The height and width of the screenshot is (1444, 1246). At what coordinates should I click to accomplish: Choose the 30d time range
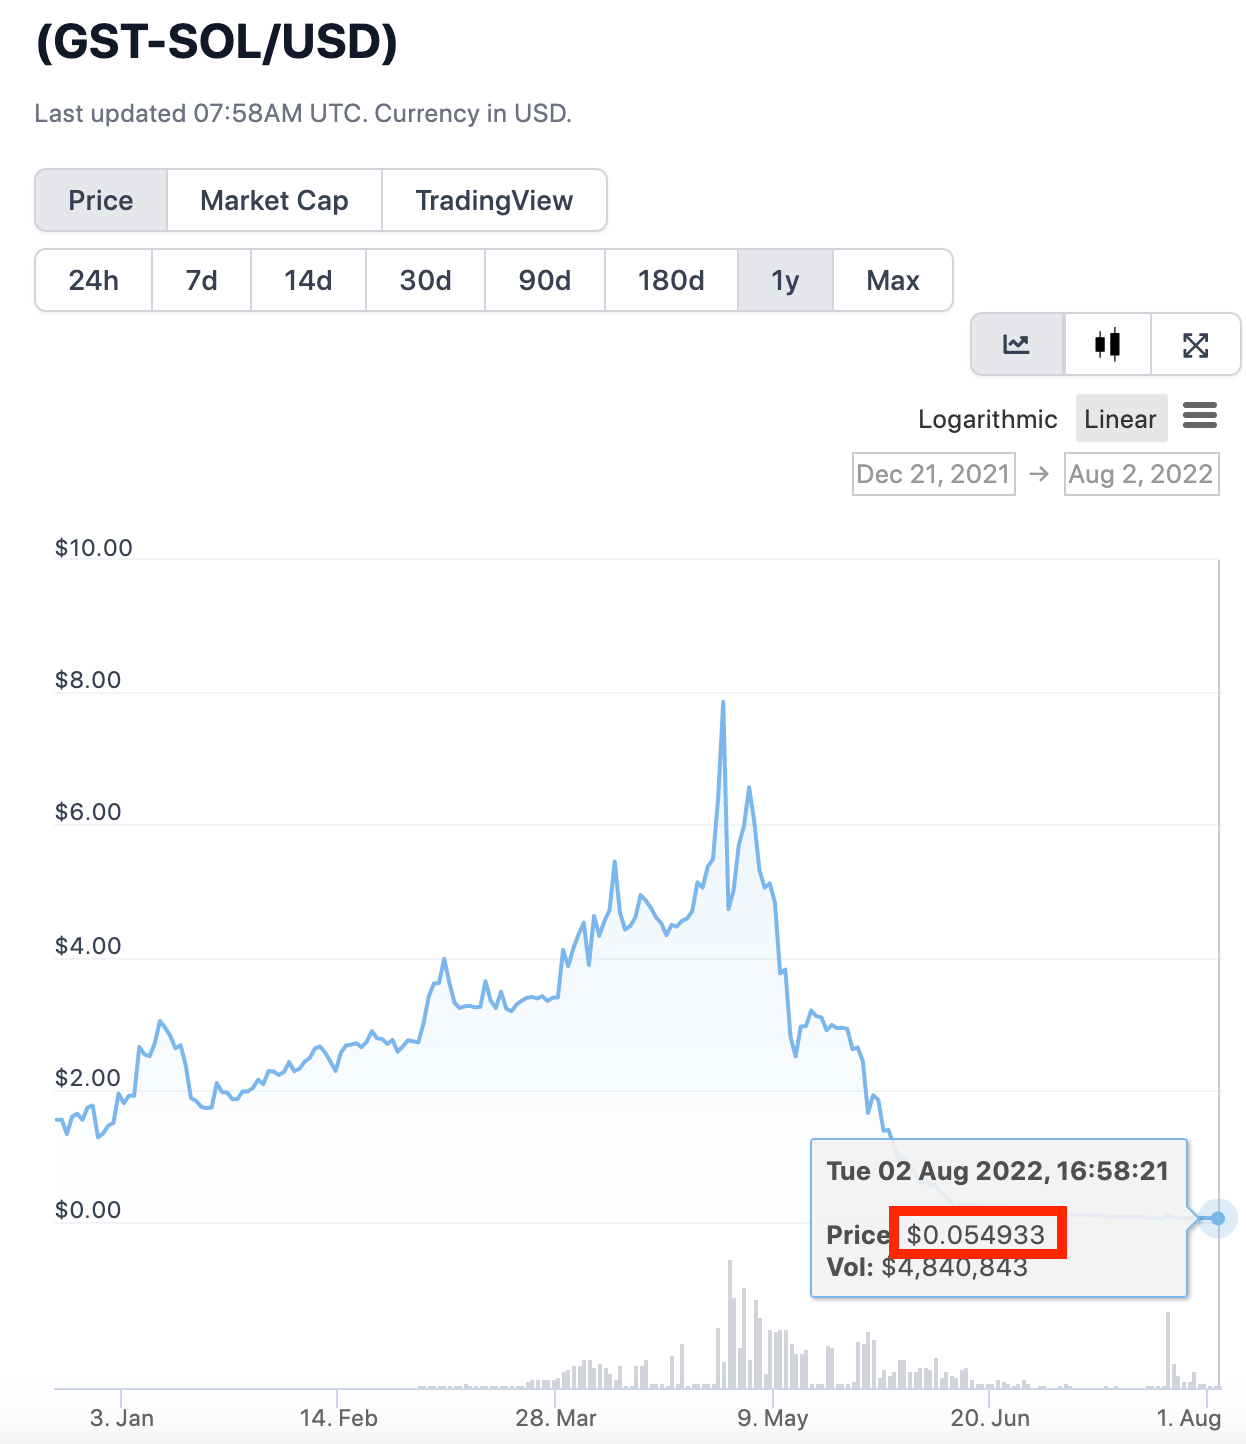(x=426, y=281)
